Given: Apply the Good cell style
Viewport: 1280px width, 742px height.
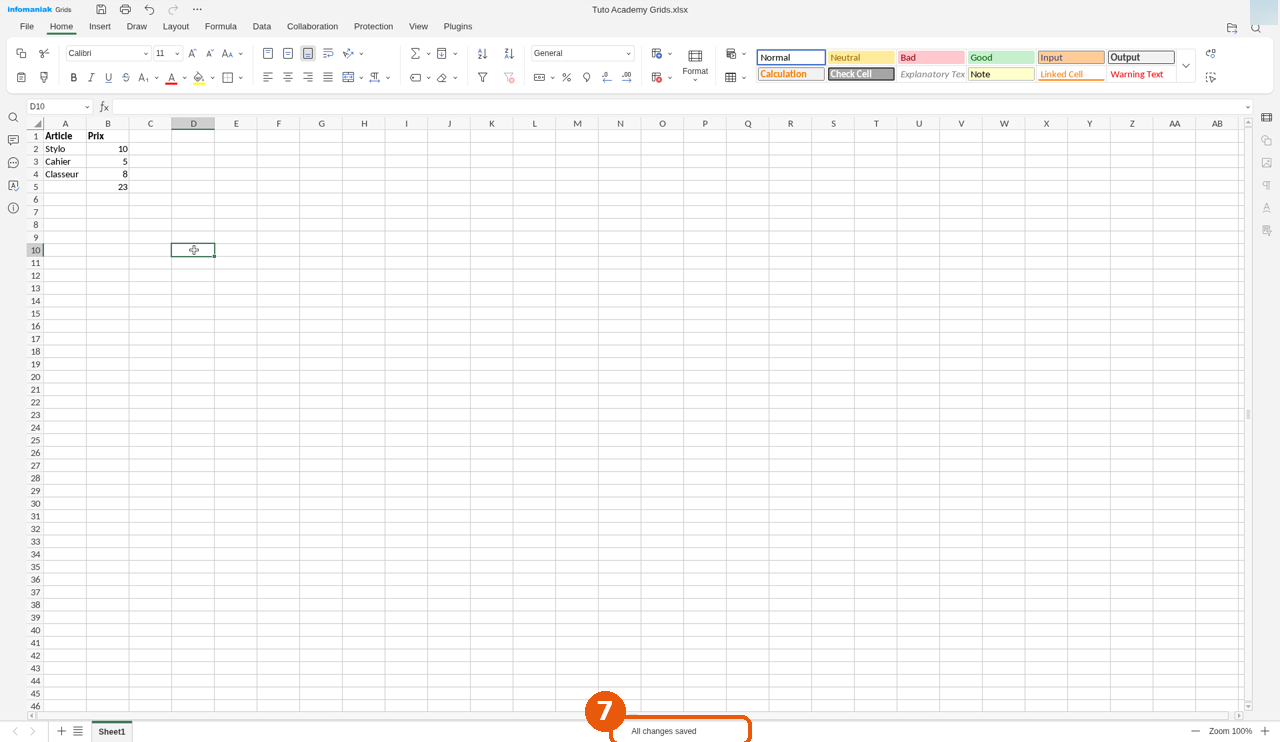Looking at the screenshot, I should pos(1001,58).
